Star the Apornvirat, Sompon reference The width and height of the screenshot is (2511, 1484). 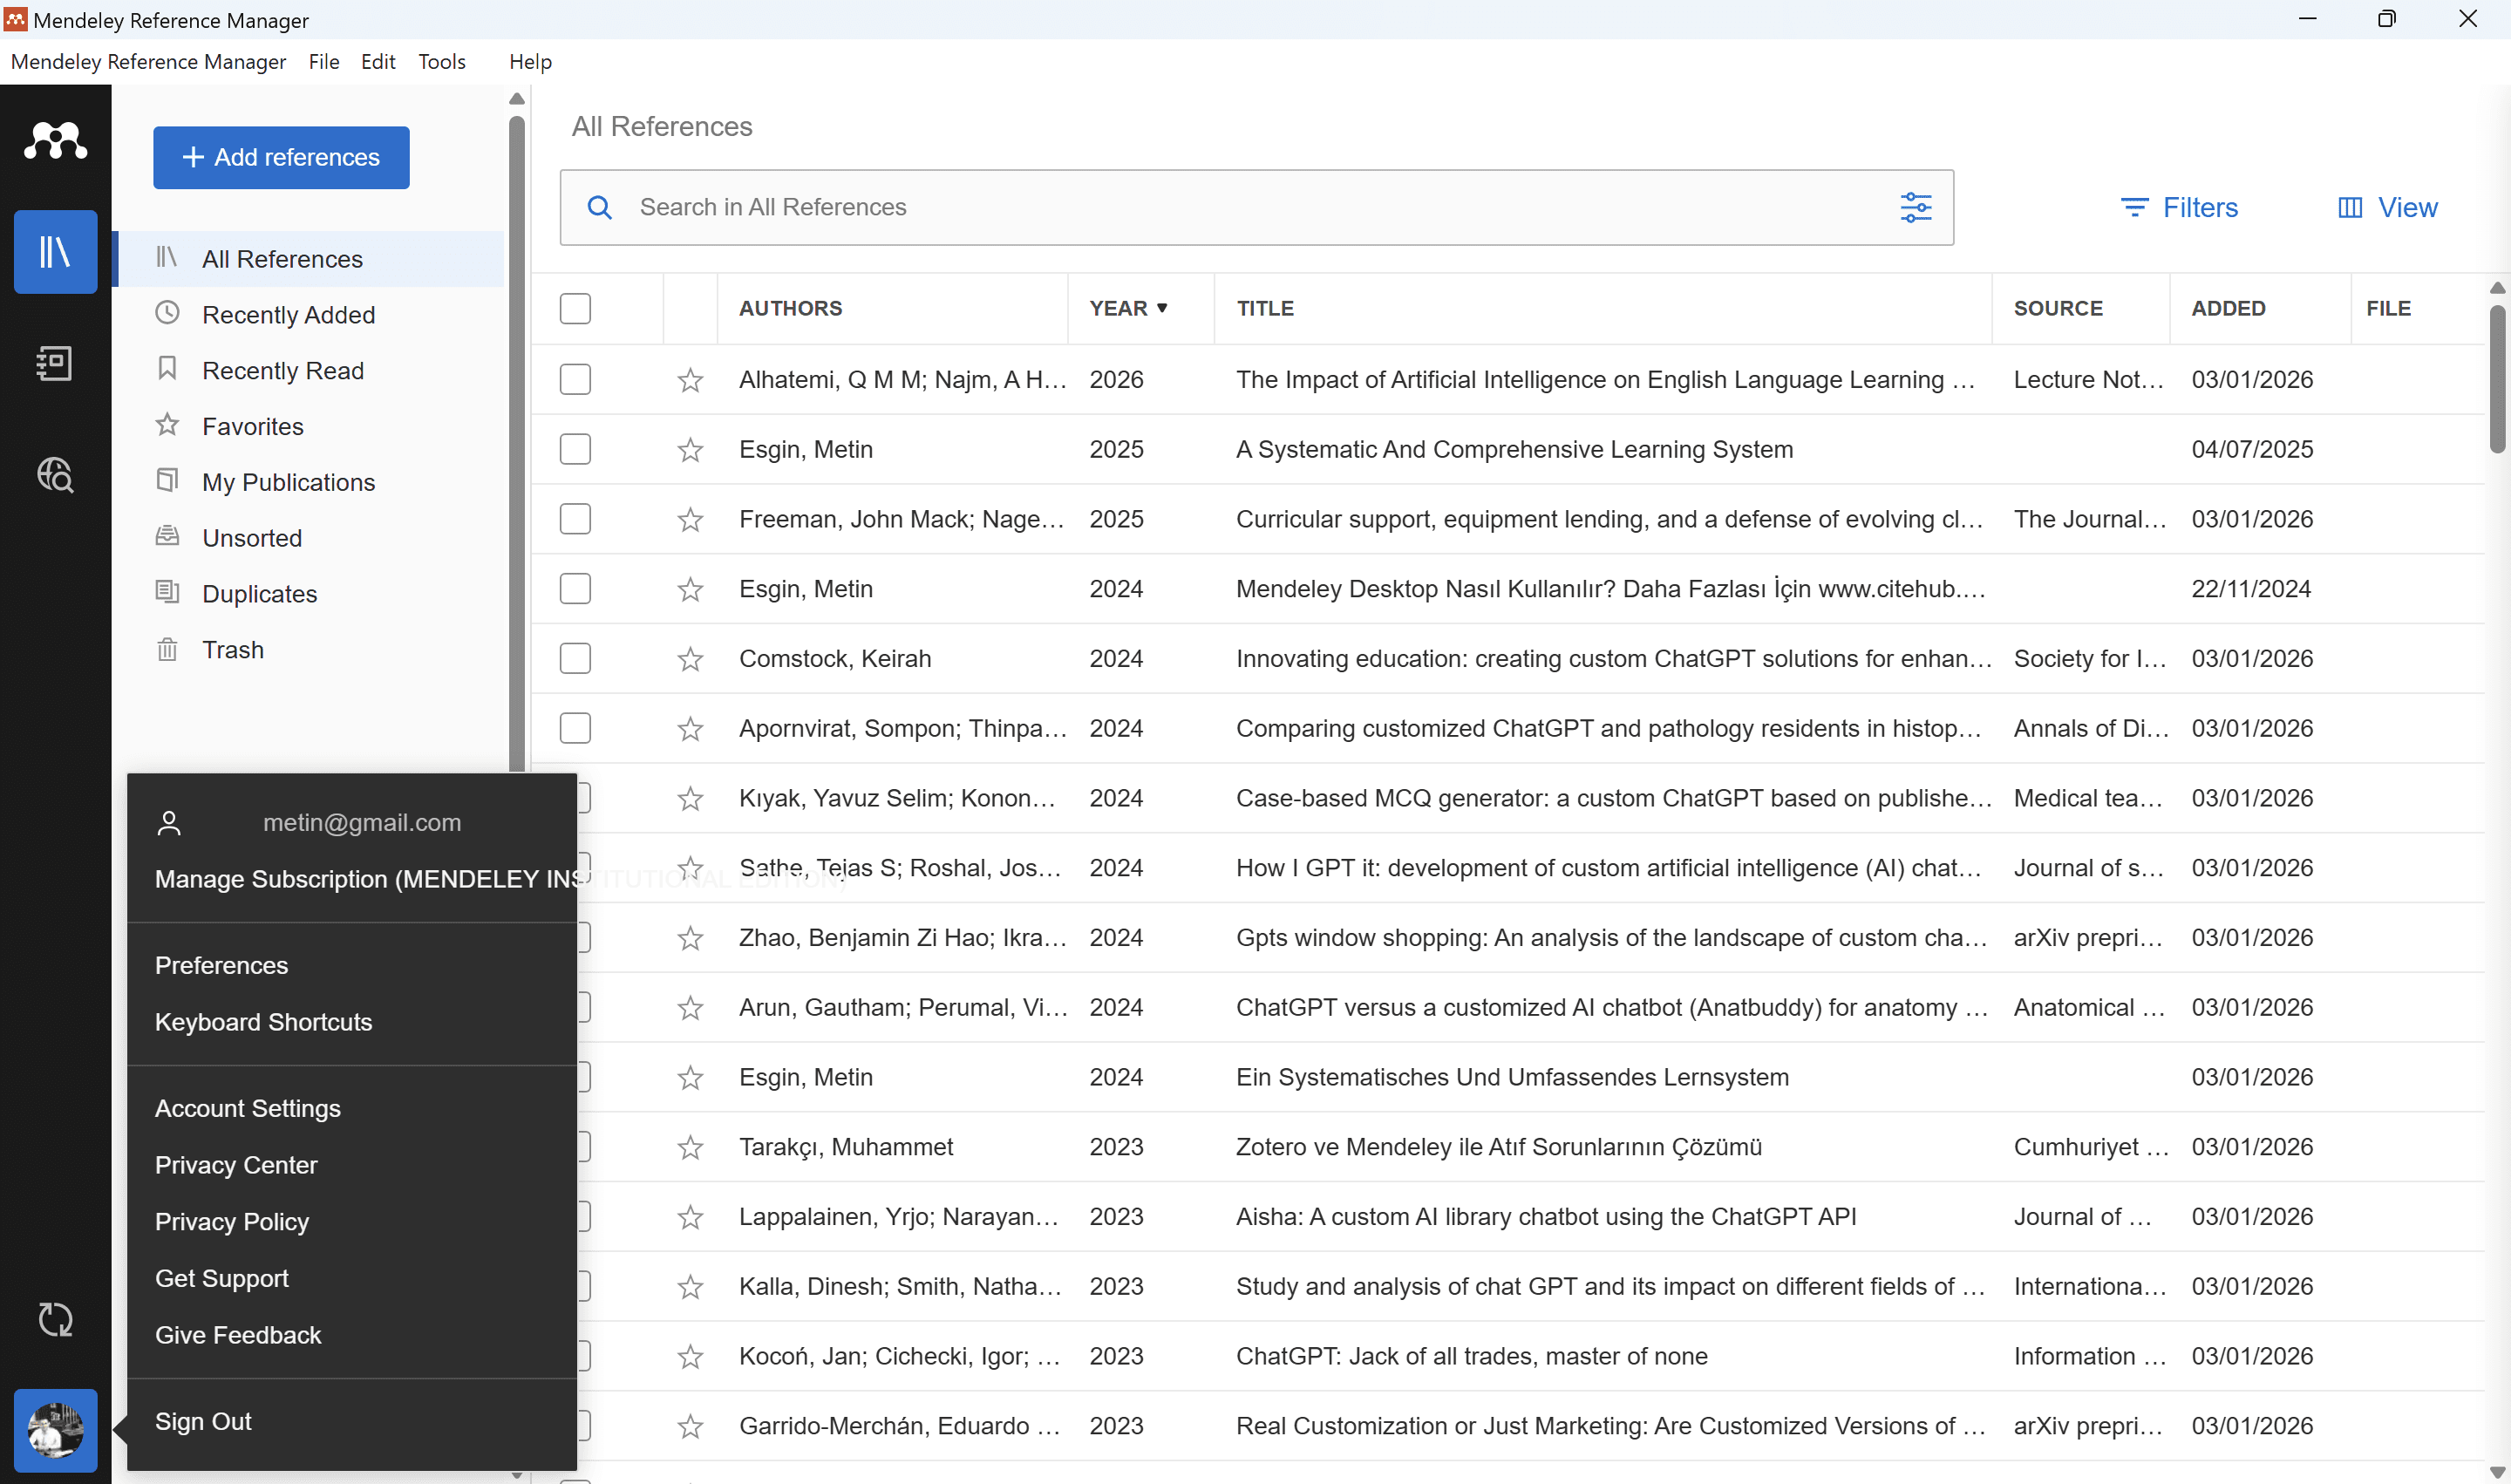pyautogui.click(x=690, y=729)
